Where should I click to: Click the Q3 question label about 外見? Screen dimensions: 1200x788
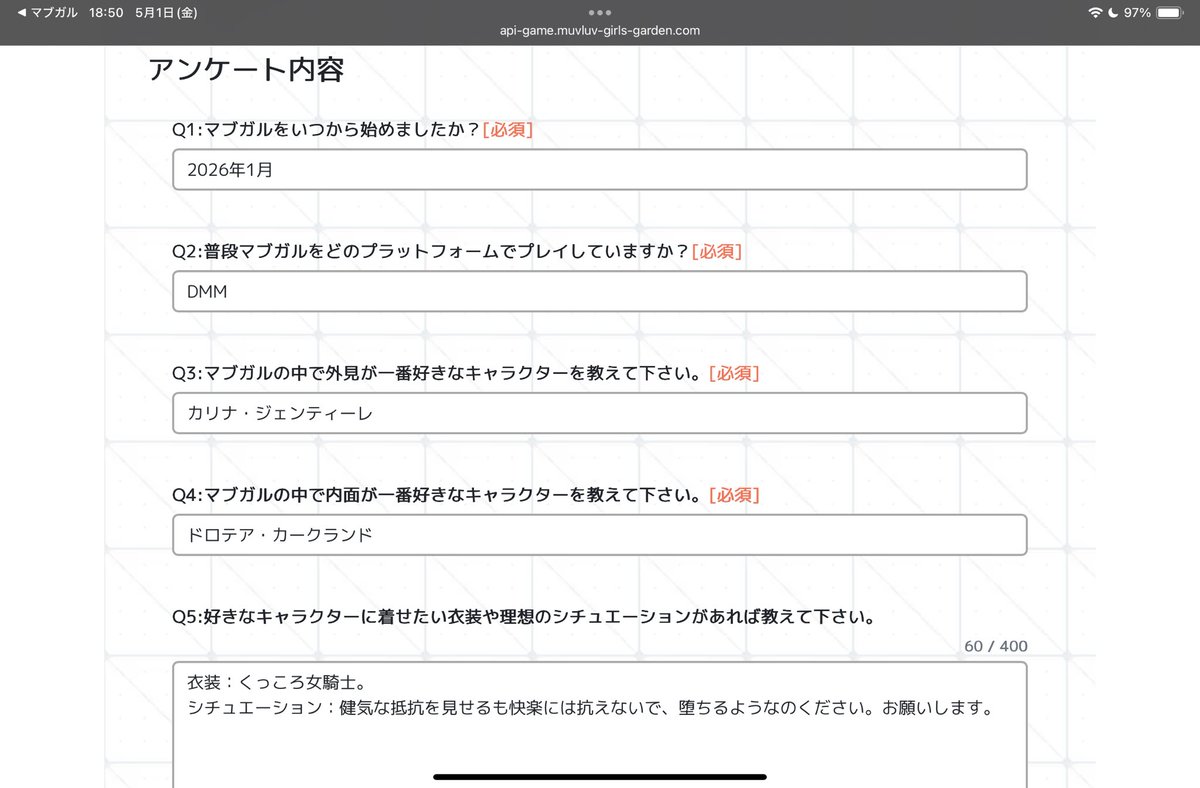[x=466, y=374]
